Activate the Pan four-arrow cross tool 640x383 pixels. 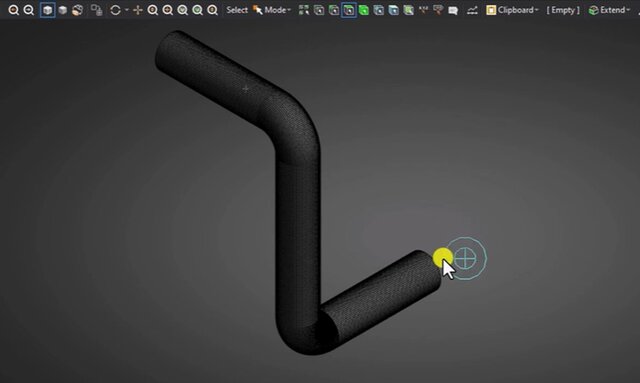tap(138, 10)
